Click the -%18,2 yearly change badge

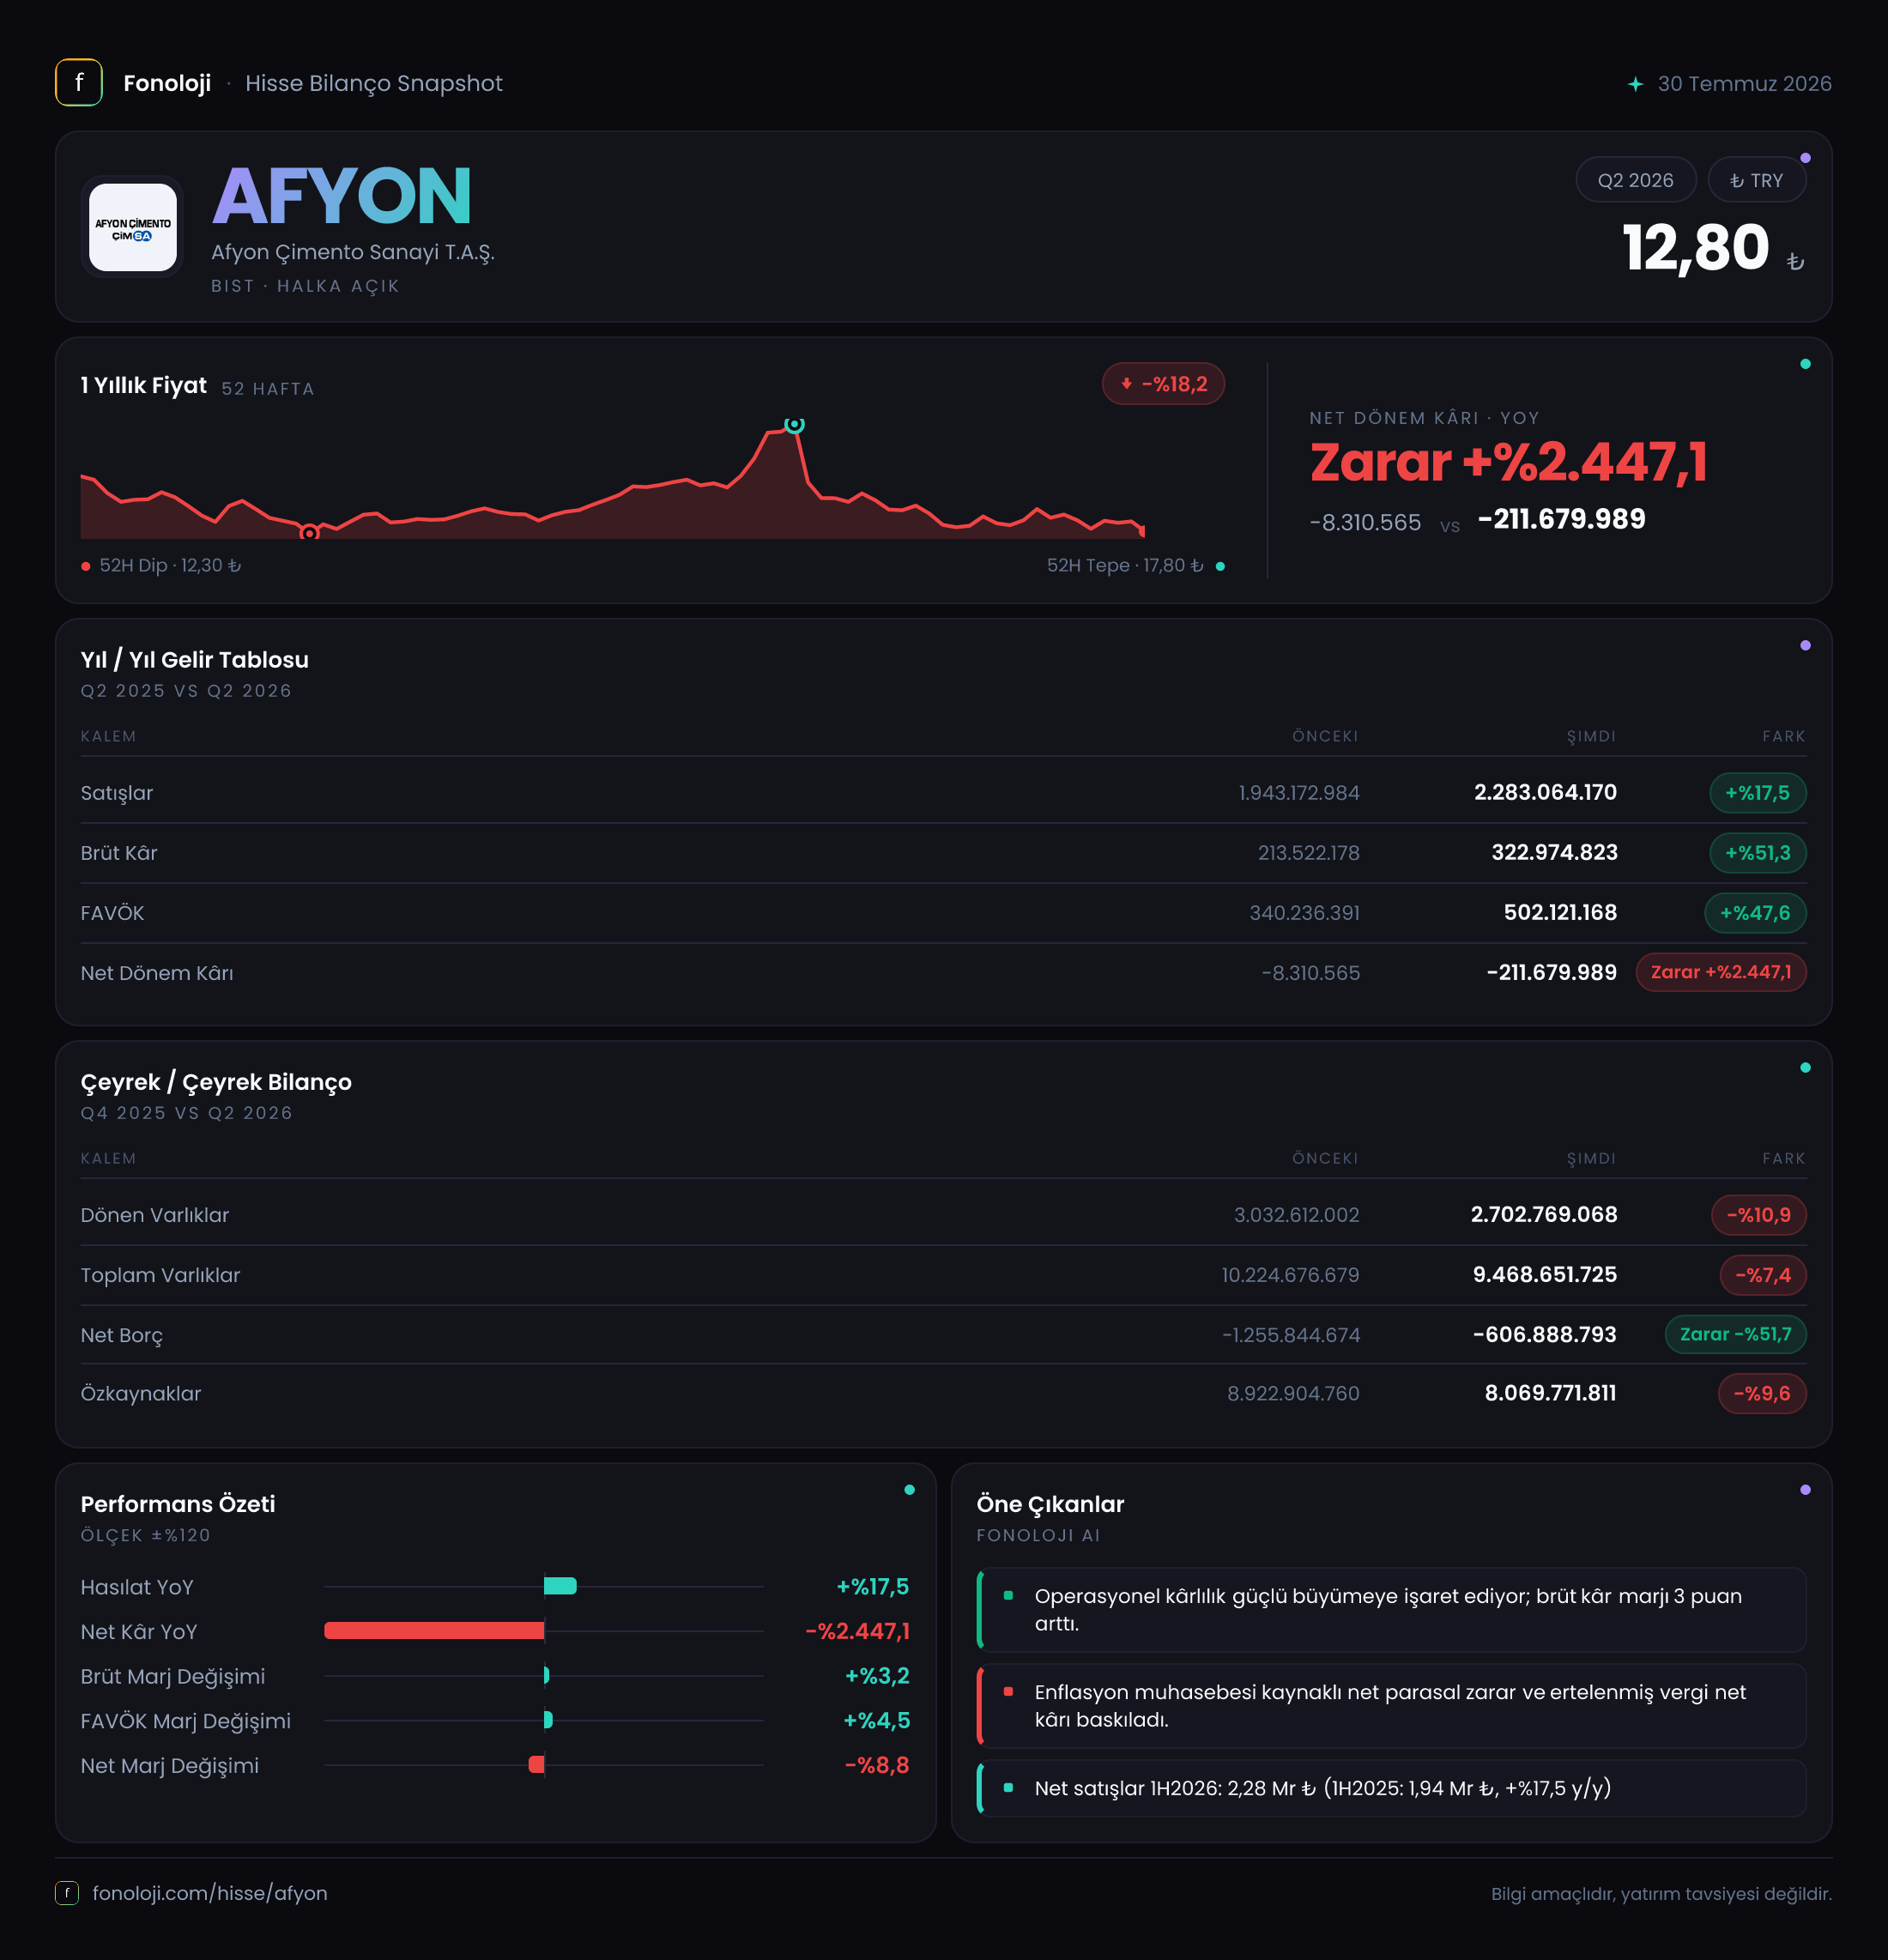pos(1163,384)
